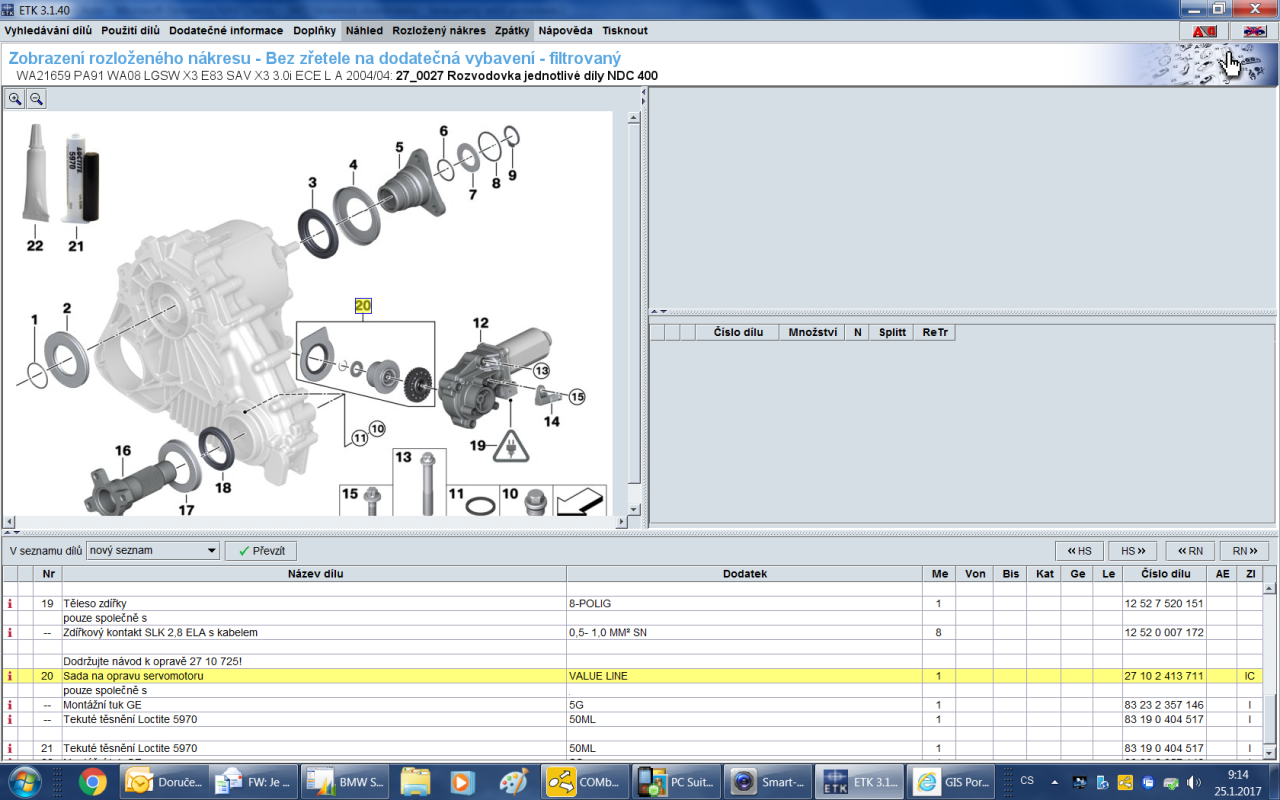Select the Sada na opravu servomotoru row

(x=300, y=676)
